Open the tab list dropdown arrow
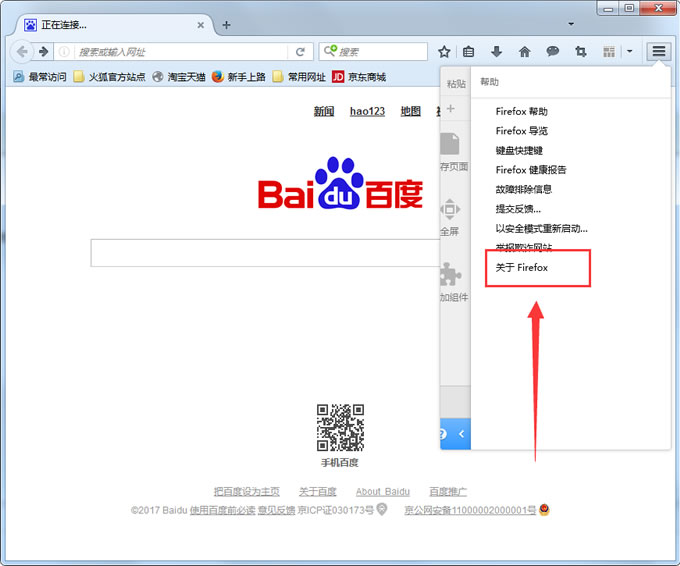680x566 pixels. point(571,24)
